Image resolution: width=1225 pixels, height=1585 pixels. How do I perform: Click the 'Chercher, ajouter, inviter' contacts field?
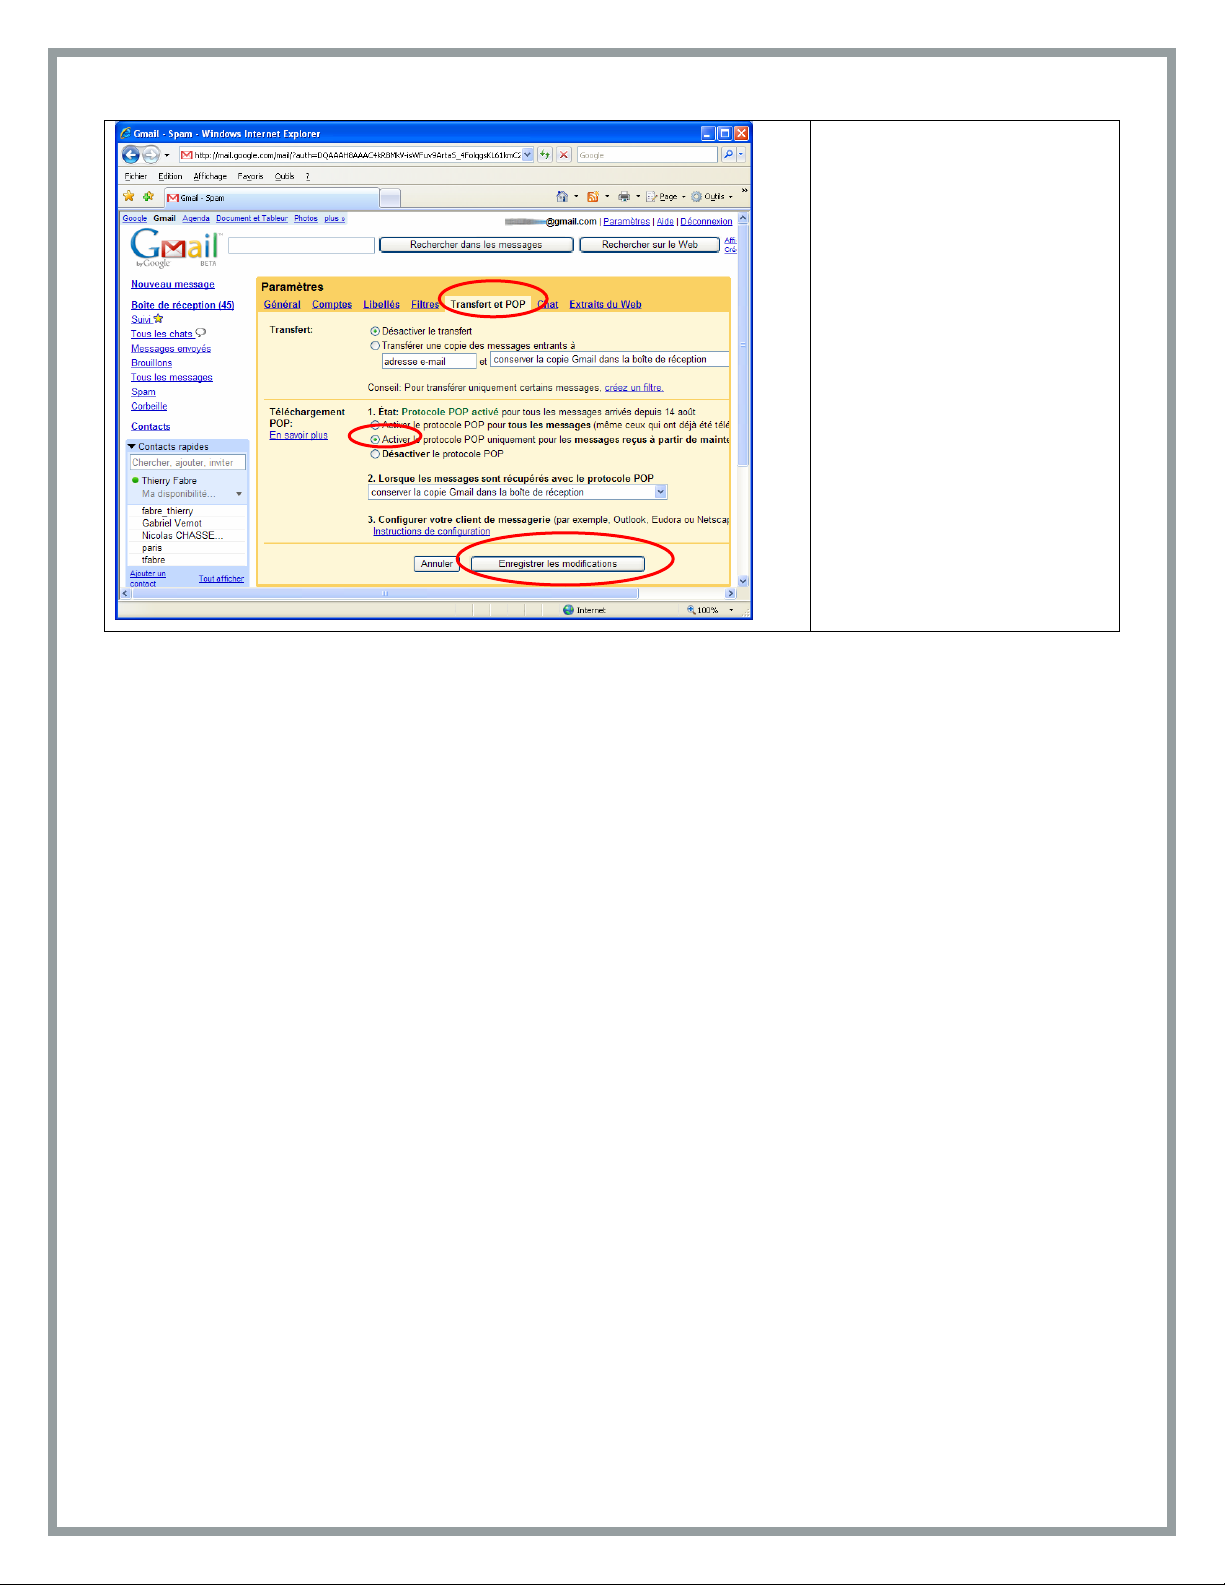click(x=188, y=463)
